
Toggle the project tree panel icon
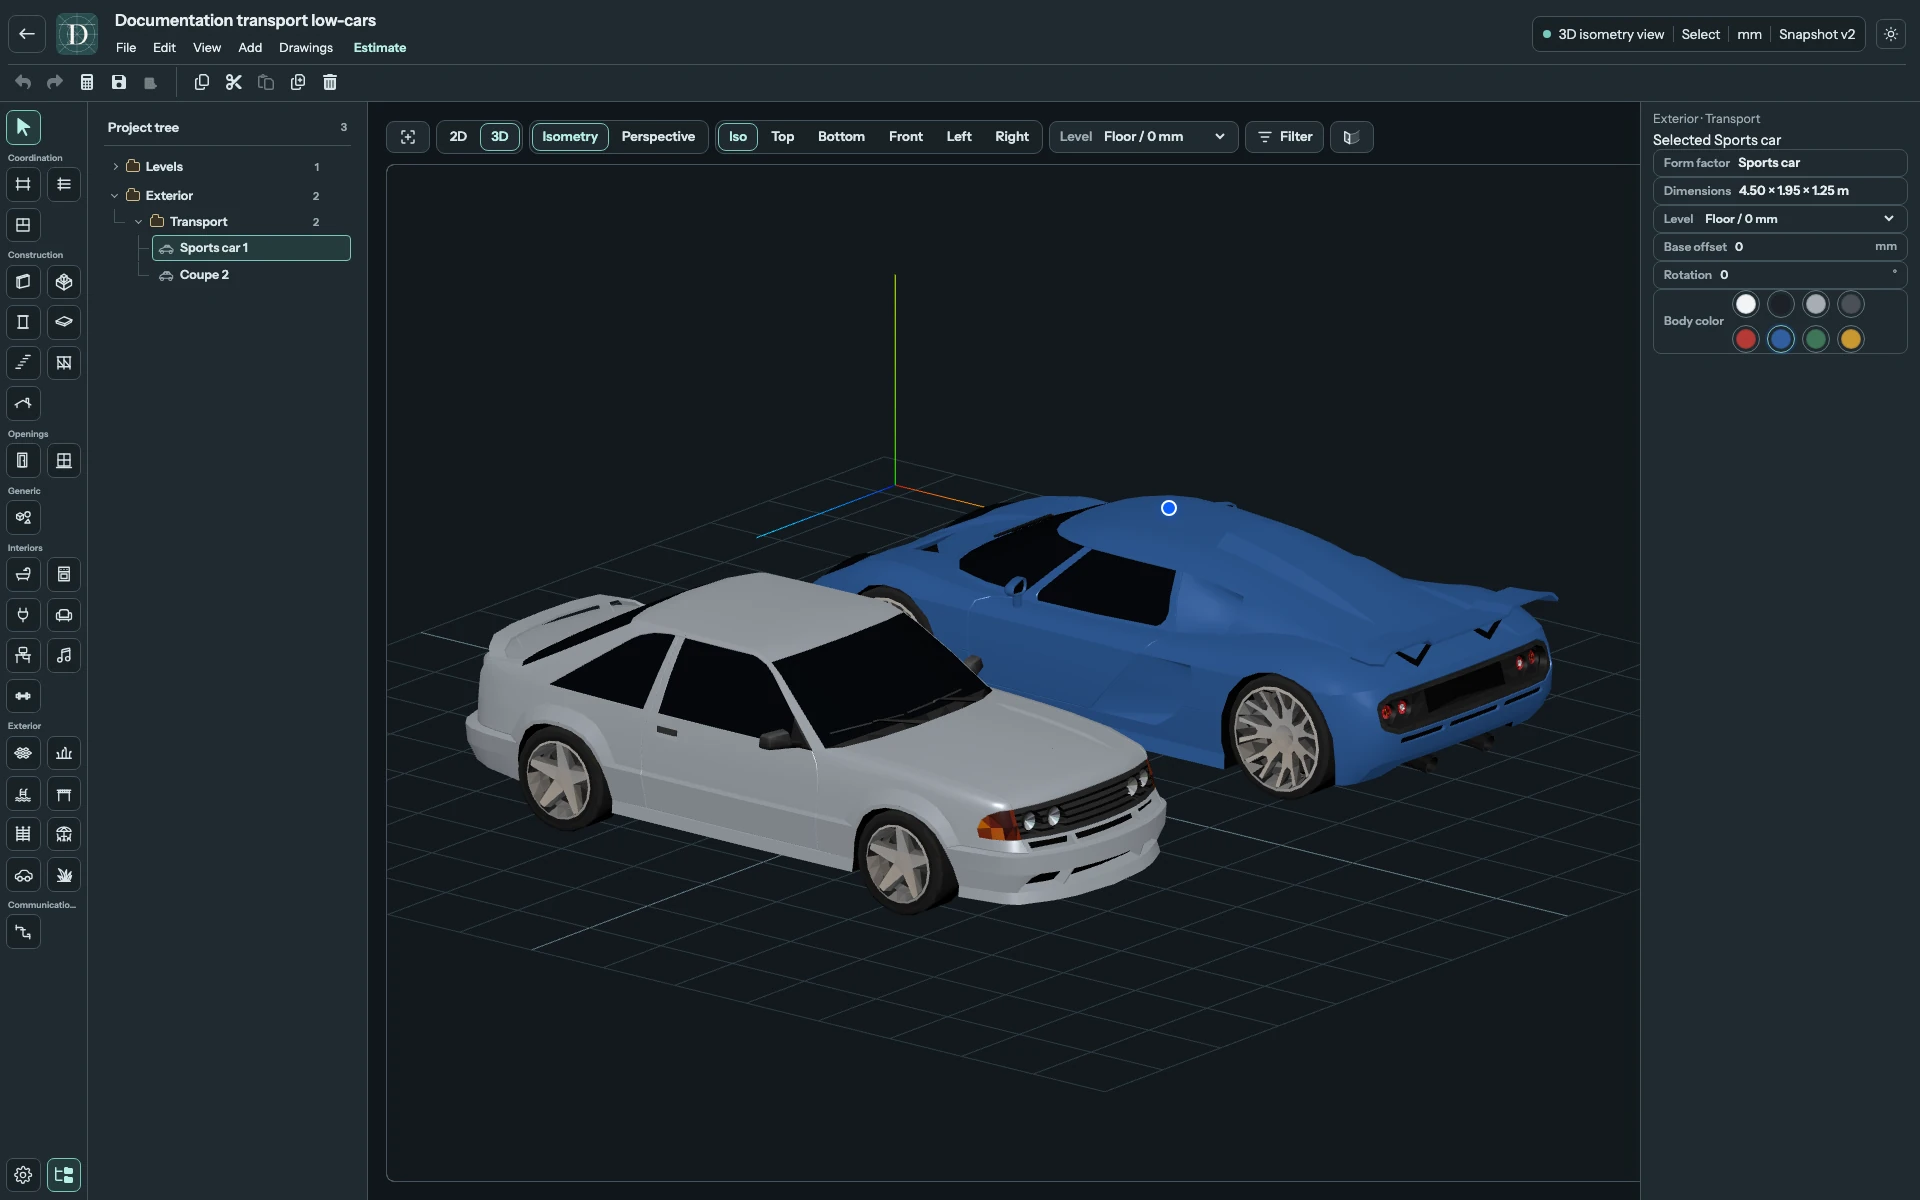tap(64, 1175)
